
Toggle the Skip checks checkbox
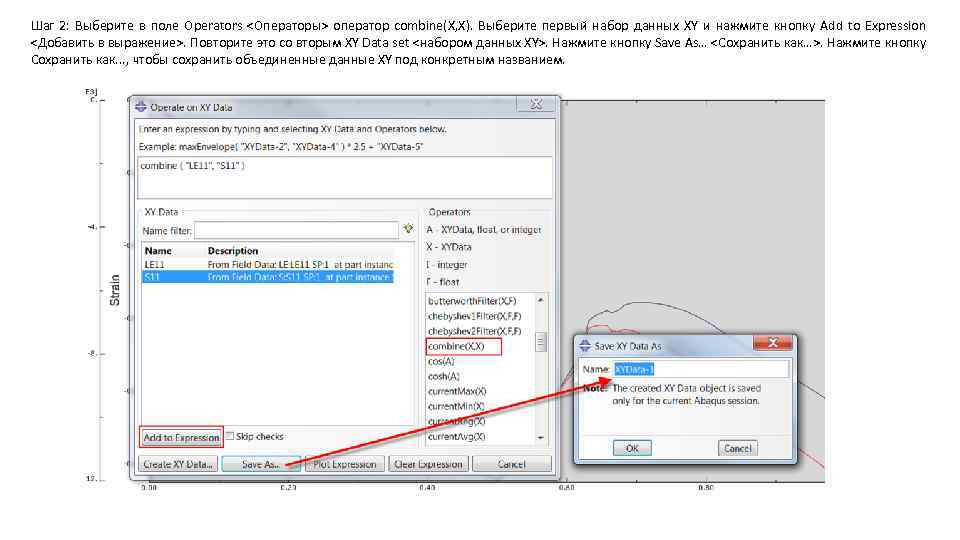[x=230, y=436]
